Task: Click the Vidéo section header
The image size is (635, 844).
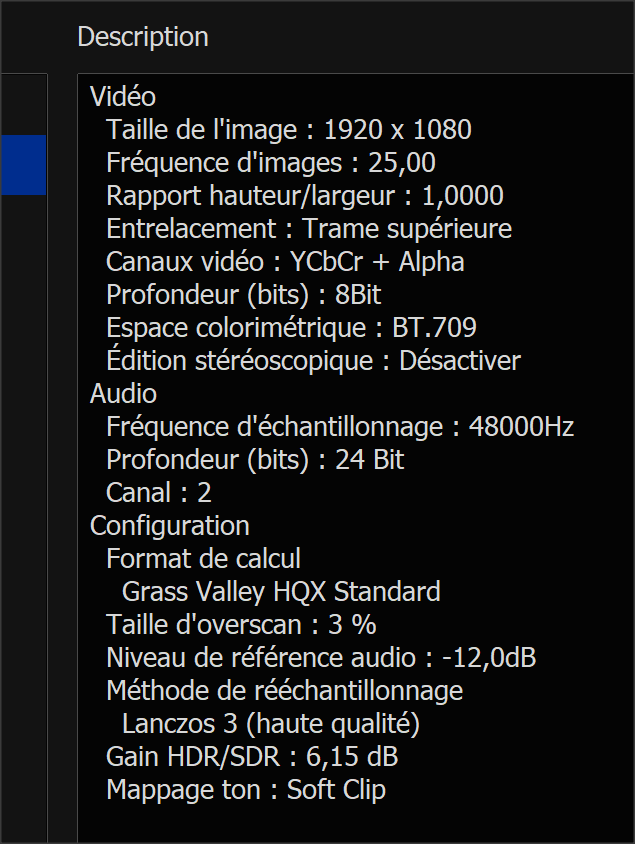Action: coord(123,97)
